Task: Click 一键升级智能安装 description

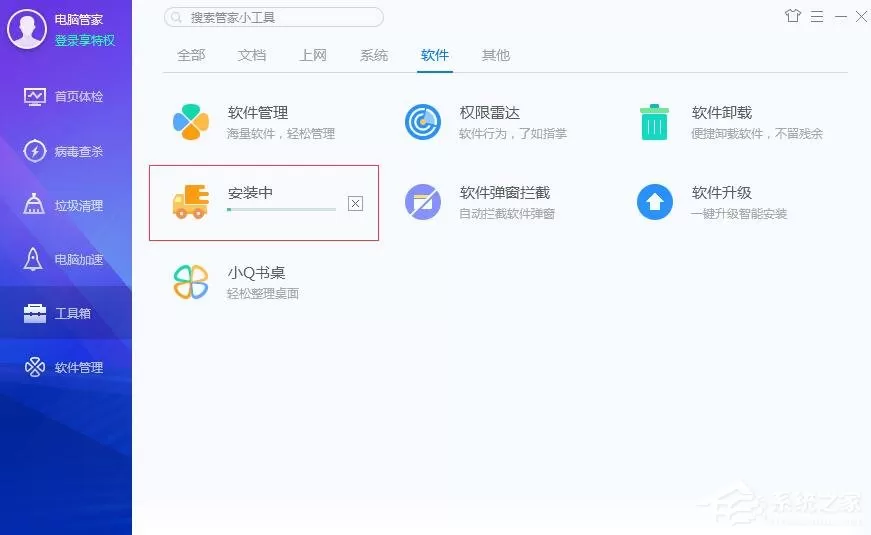Action: [739, 214]
